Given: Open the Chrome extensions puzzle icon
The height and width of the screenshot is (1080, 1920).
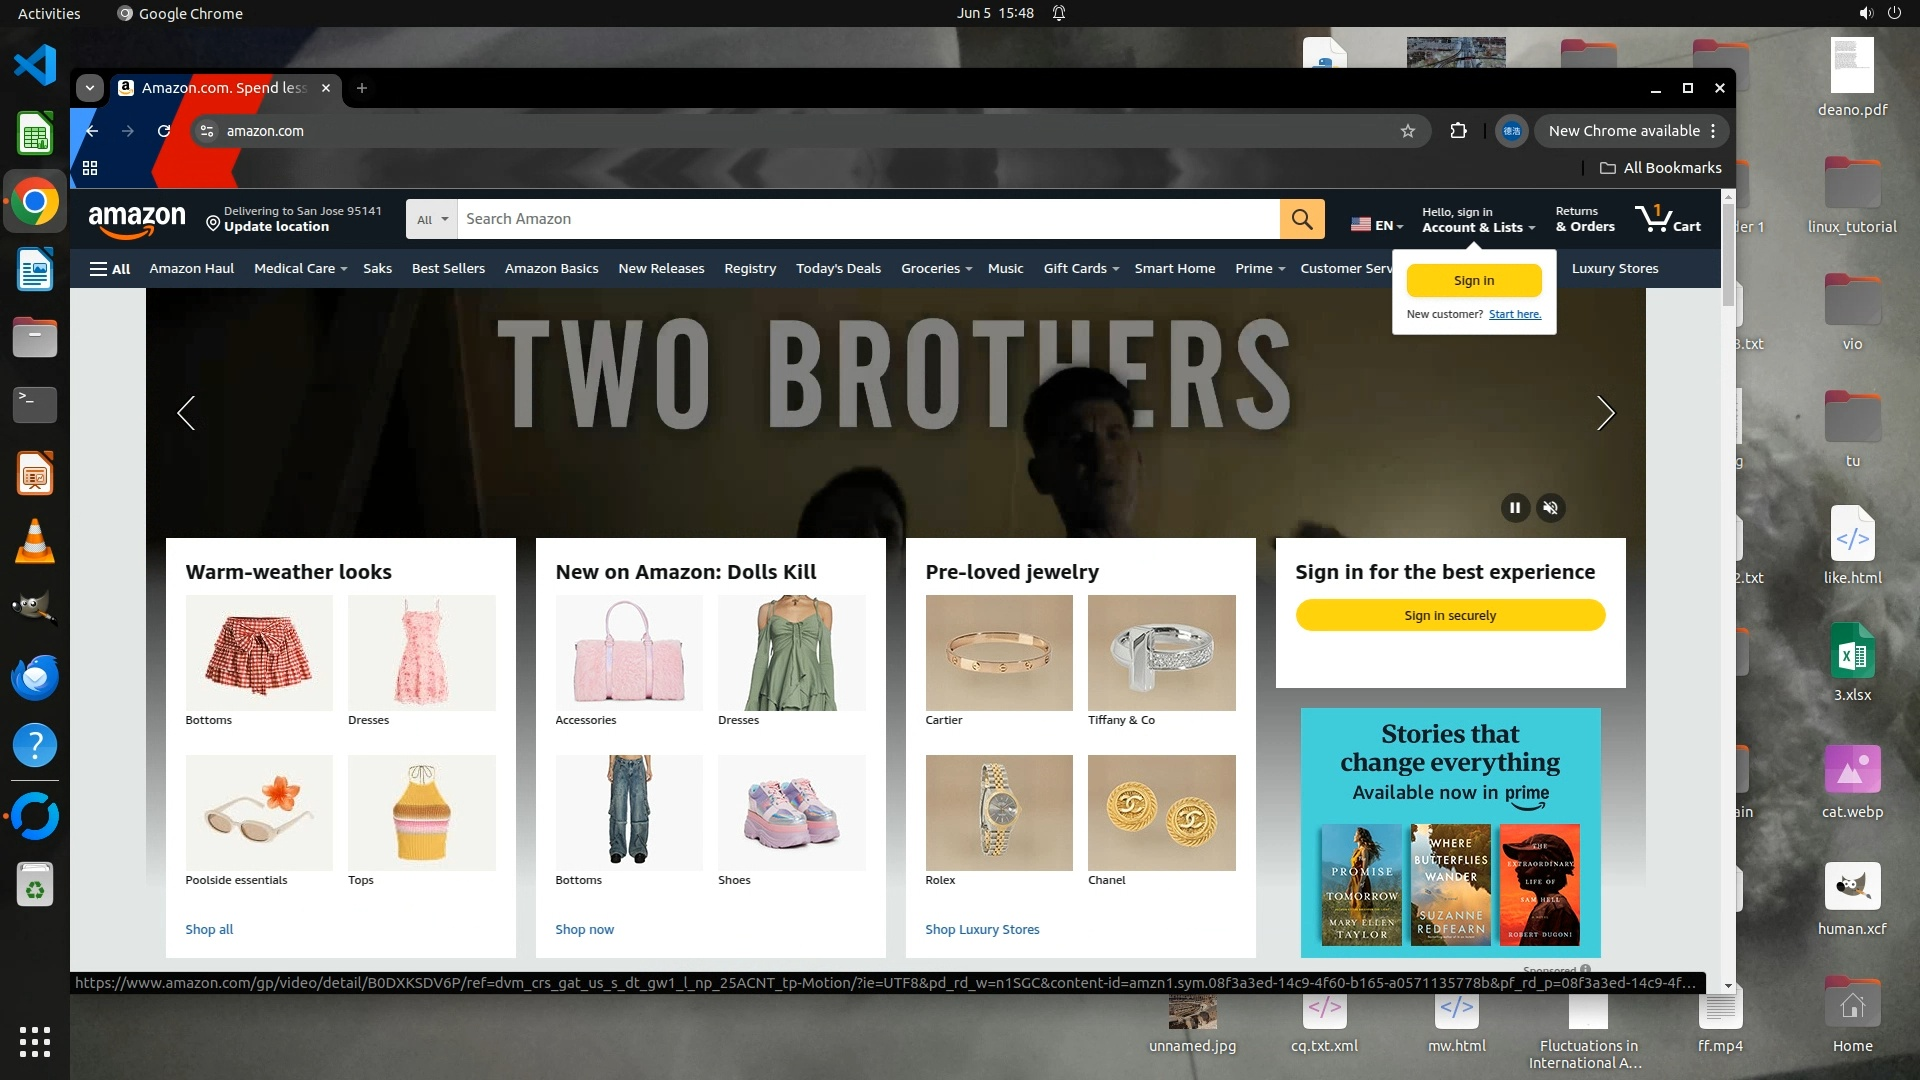Looking at the screenshot, I should (1458, 131).
